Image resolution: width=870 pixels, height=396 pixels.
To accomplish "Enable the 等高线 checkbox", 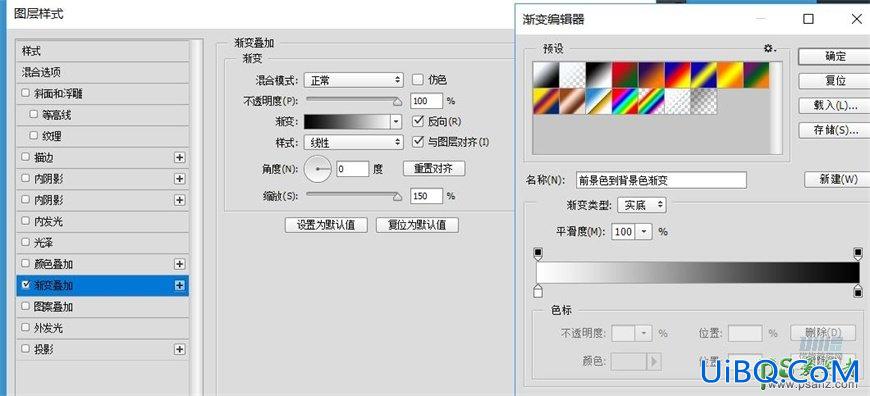I will pyautogui.click(x=34, y=114).
